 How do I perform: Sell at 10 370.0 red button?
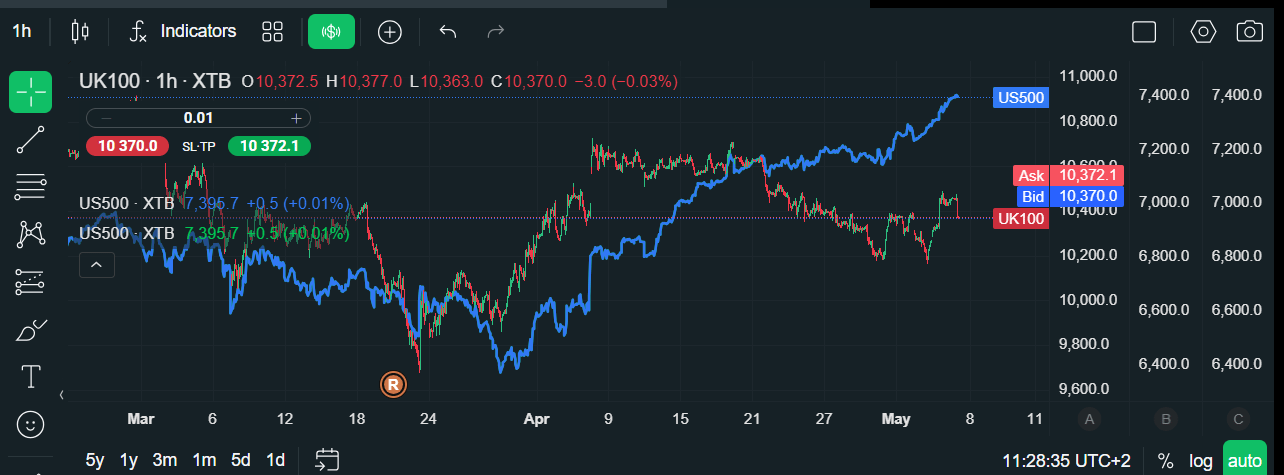[x=128, y=146]
